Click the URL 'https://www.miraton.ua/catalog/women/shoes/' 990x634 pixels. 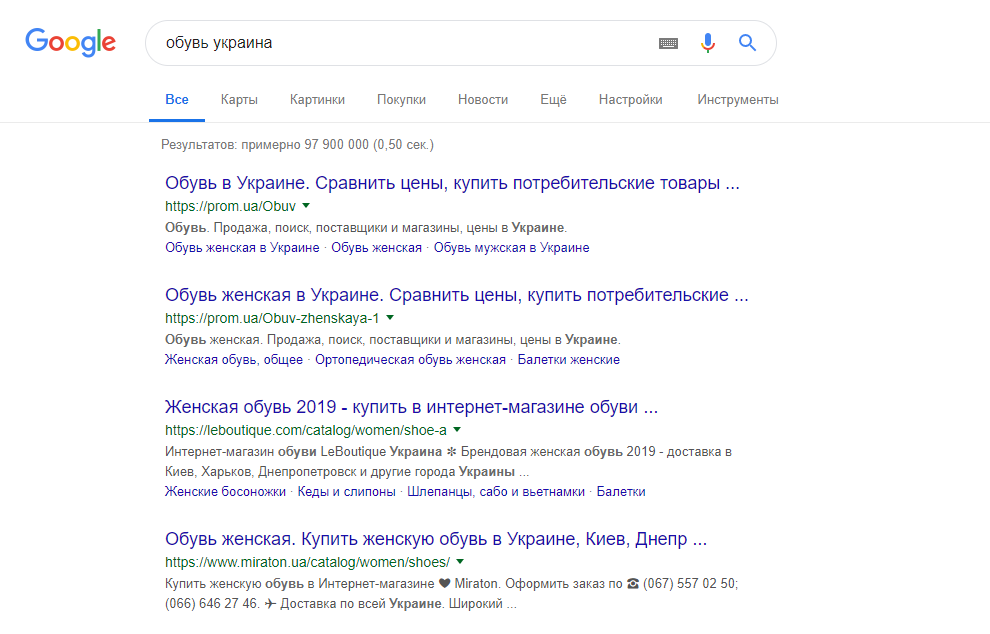coord(307,562)
